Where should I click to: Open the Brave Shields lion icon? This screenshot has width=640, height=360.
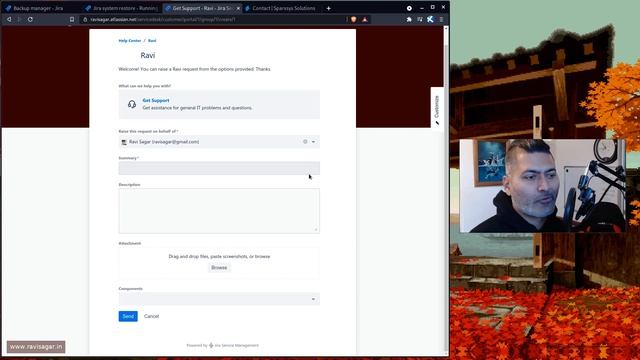point(353,19)
